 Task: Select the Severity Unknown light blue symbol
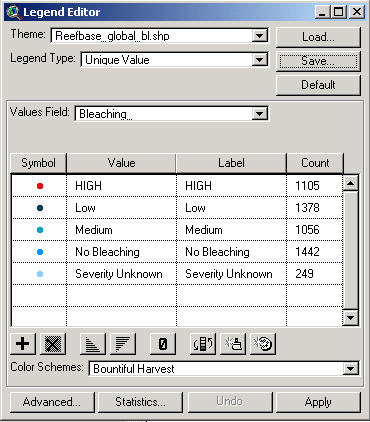(40, 274)
